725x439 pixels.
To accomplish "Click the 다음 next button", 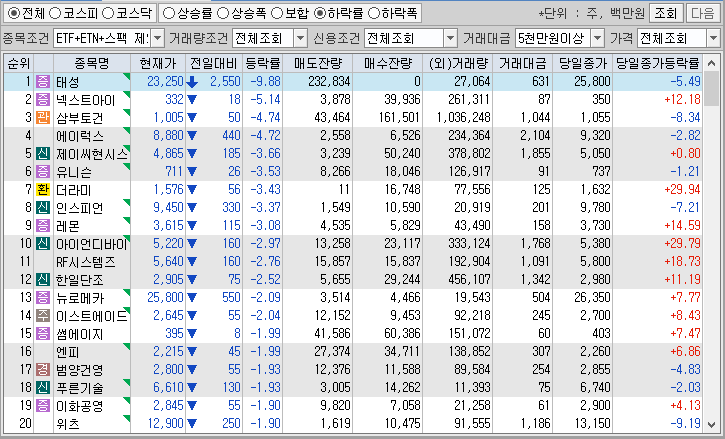I will click(x=703, y=13).
